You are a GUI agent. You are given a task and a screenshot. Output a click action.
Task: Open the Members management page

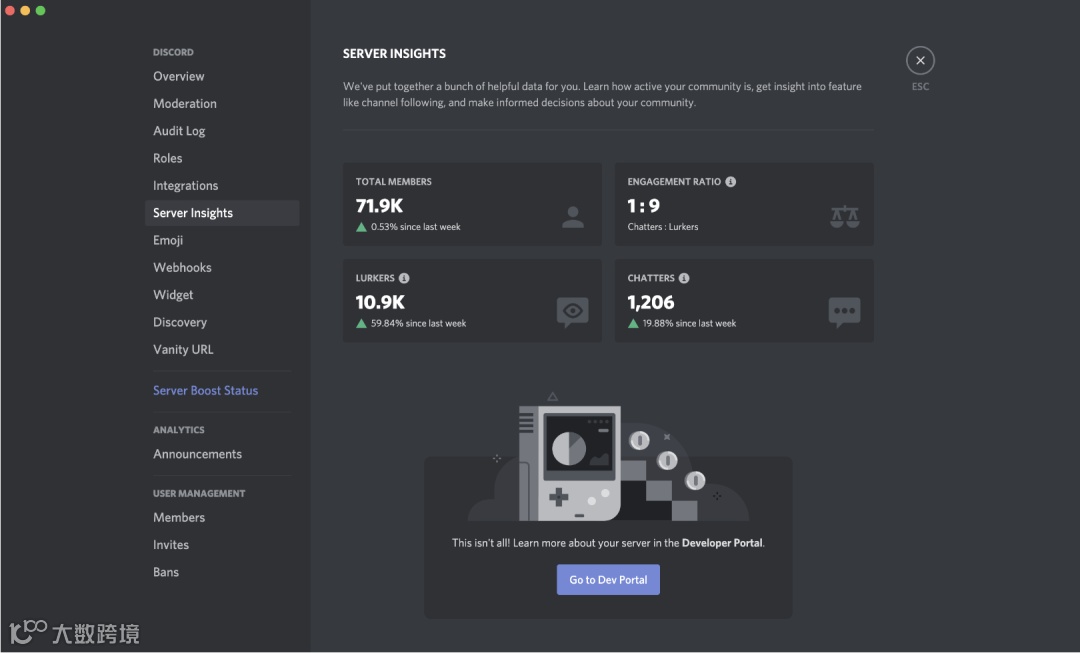click(x=179, y=517)
